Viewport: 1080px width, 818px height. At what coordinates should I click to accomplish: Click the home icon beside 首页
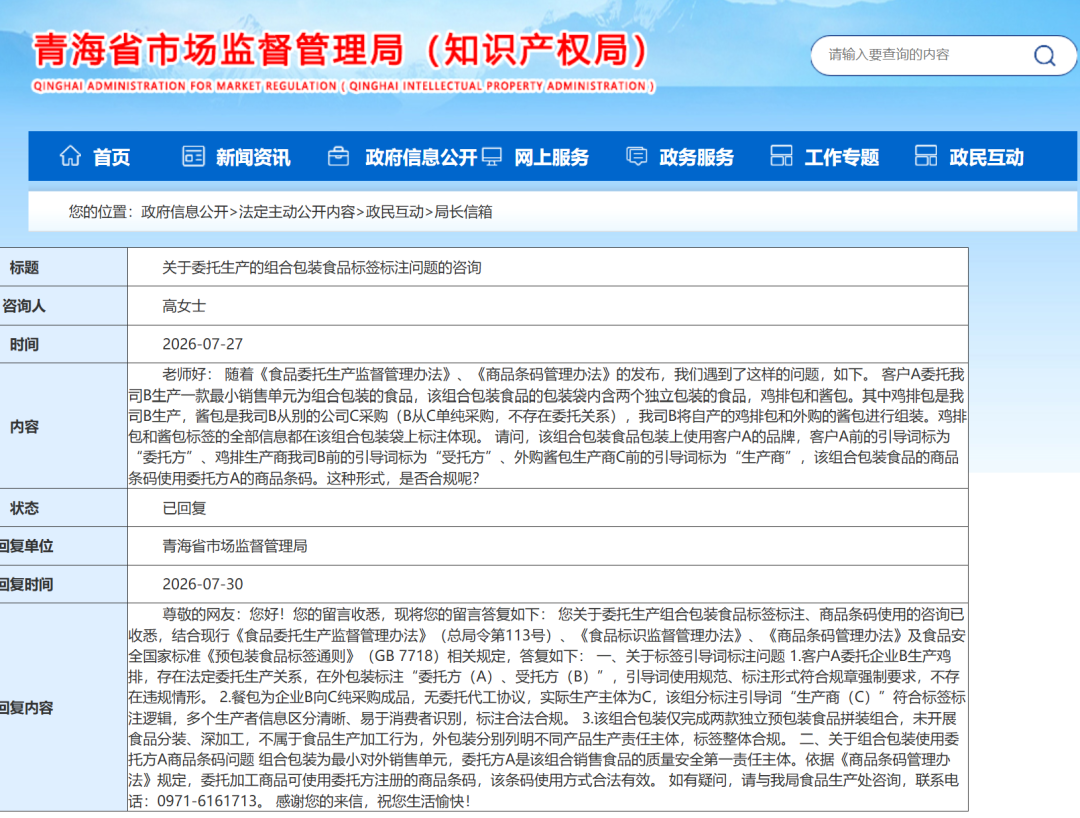point(70,156)
